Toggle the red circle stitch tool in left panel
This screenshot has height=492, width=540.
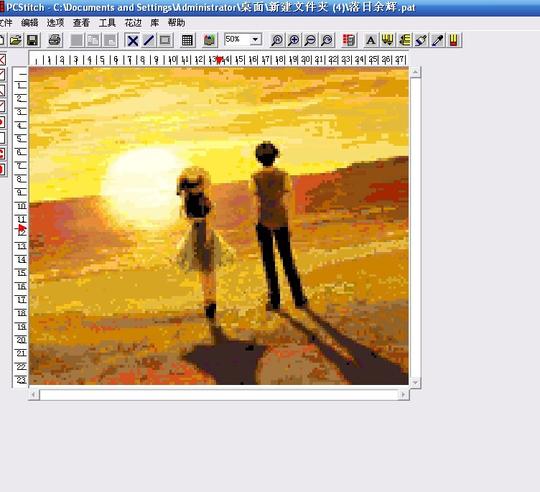(2, 122)
